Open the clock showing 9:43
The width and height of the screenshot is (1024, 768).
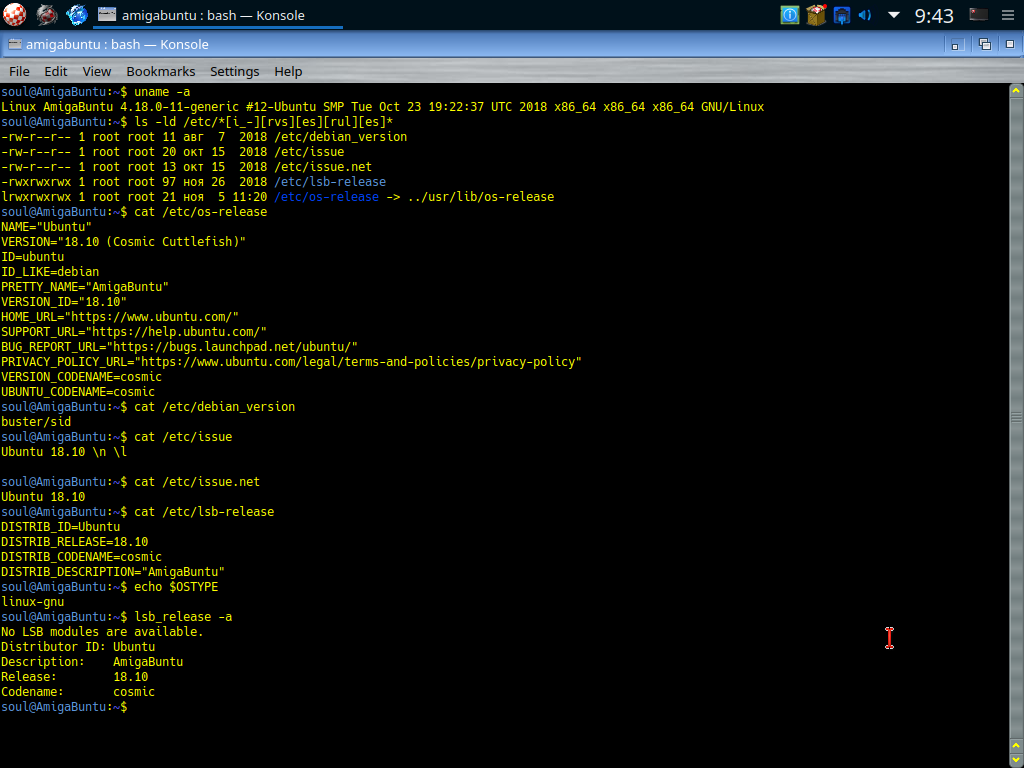click(934, 15)
